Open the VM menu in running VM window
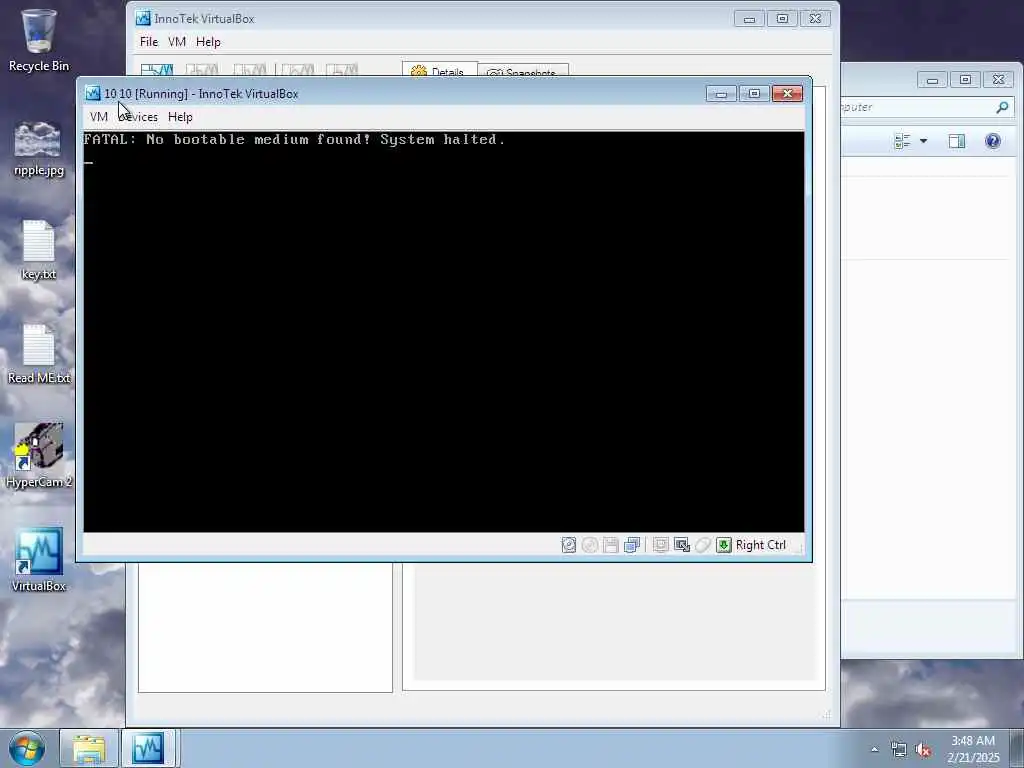This screenshot has height=768, width=1024. pos(99,117)
